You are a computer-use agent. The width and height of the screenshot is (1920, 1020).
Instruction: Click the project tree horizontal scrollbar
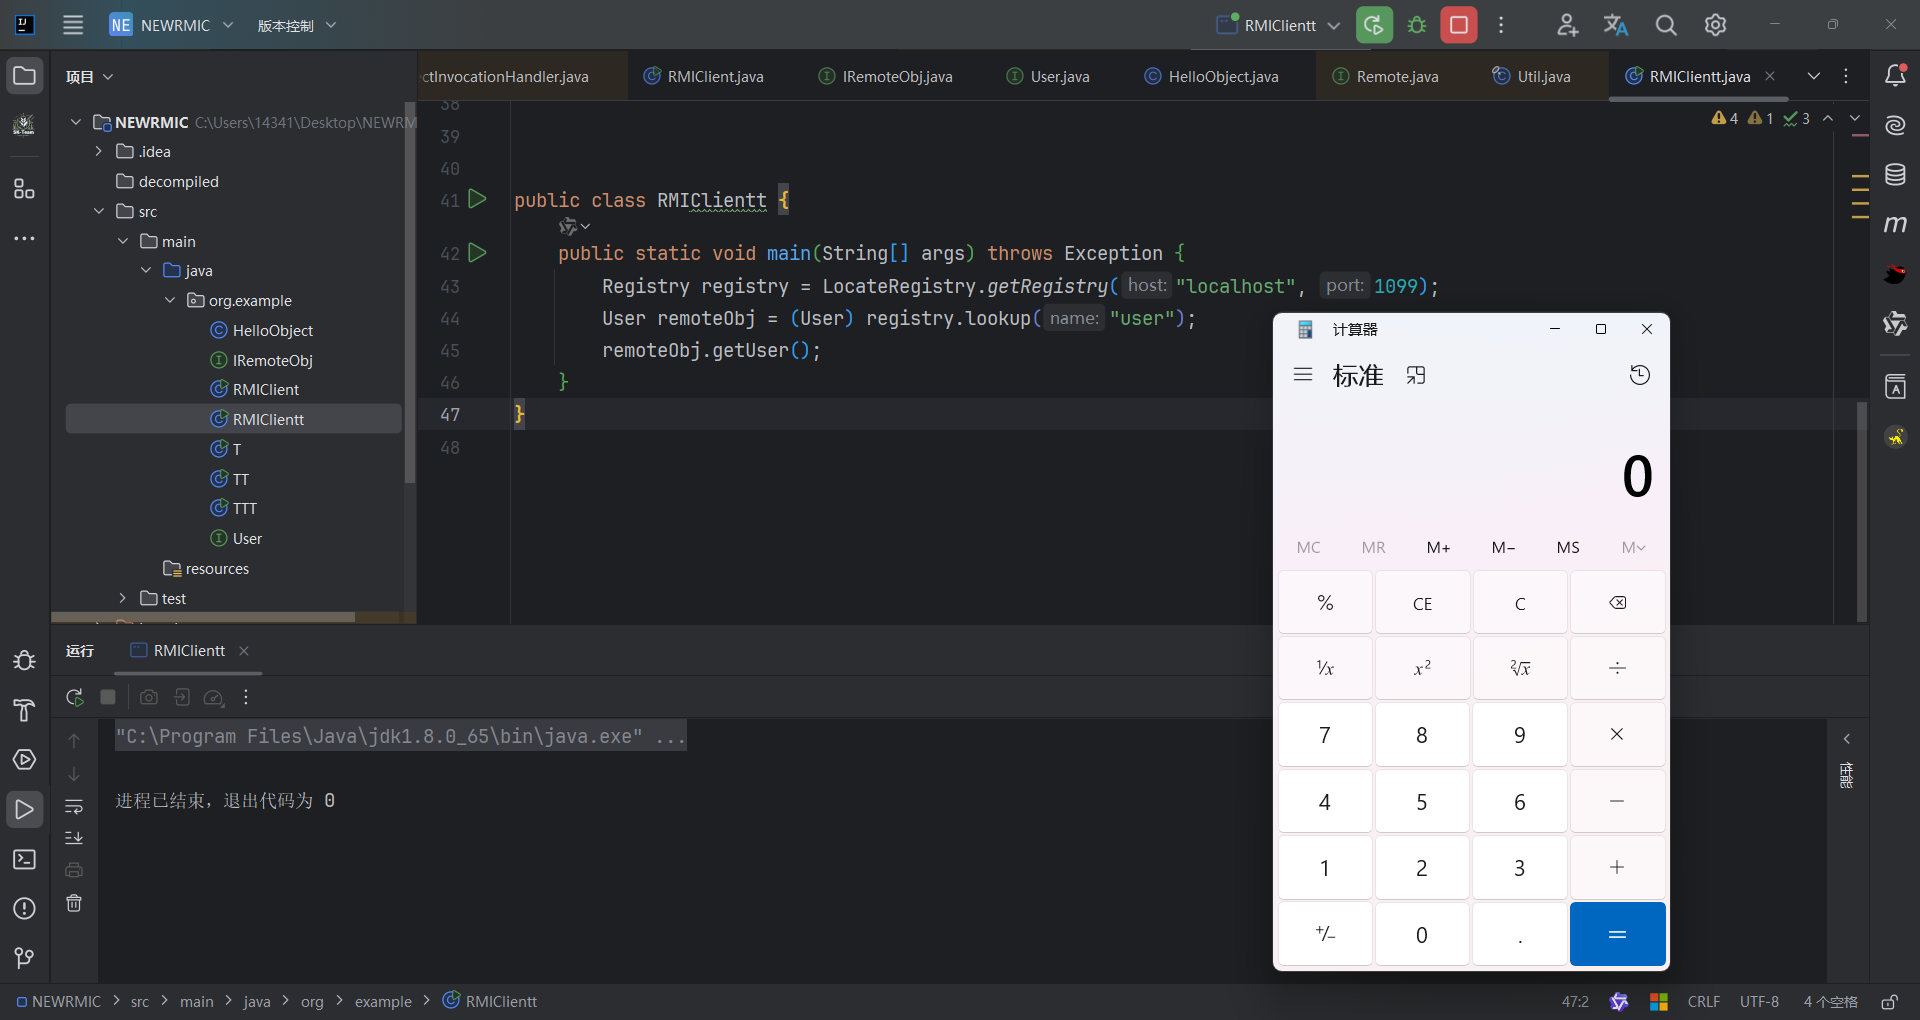[x=203, y=617]
